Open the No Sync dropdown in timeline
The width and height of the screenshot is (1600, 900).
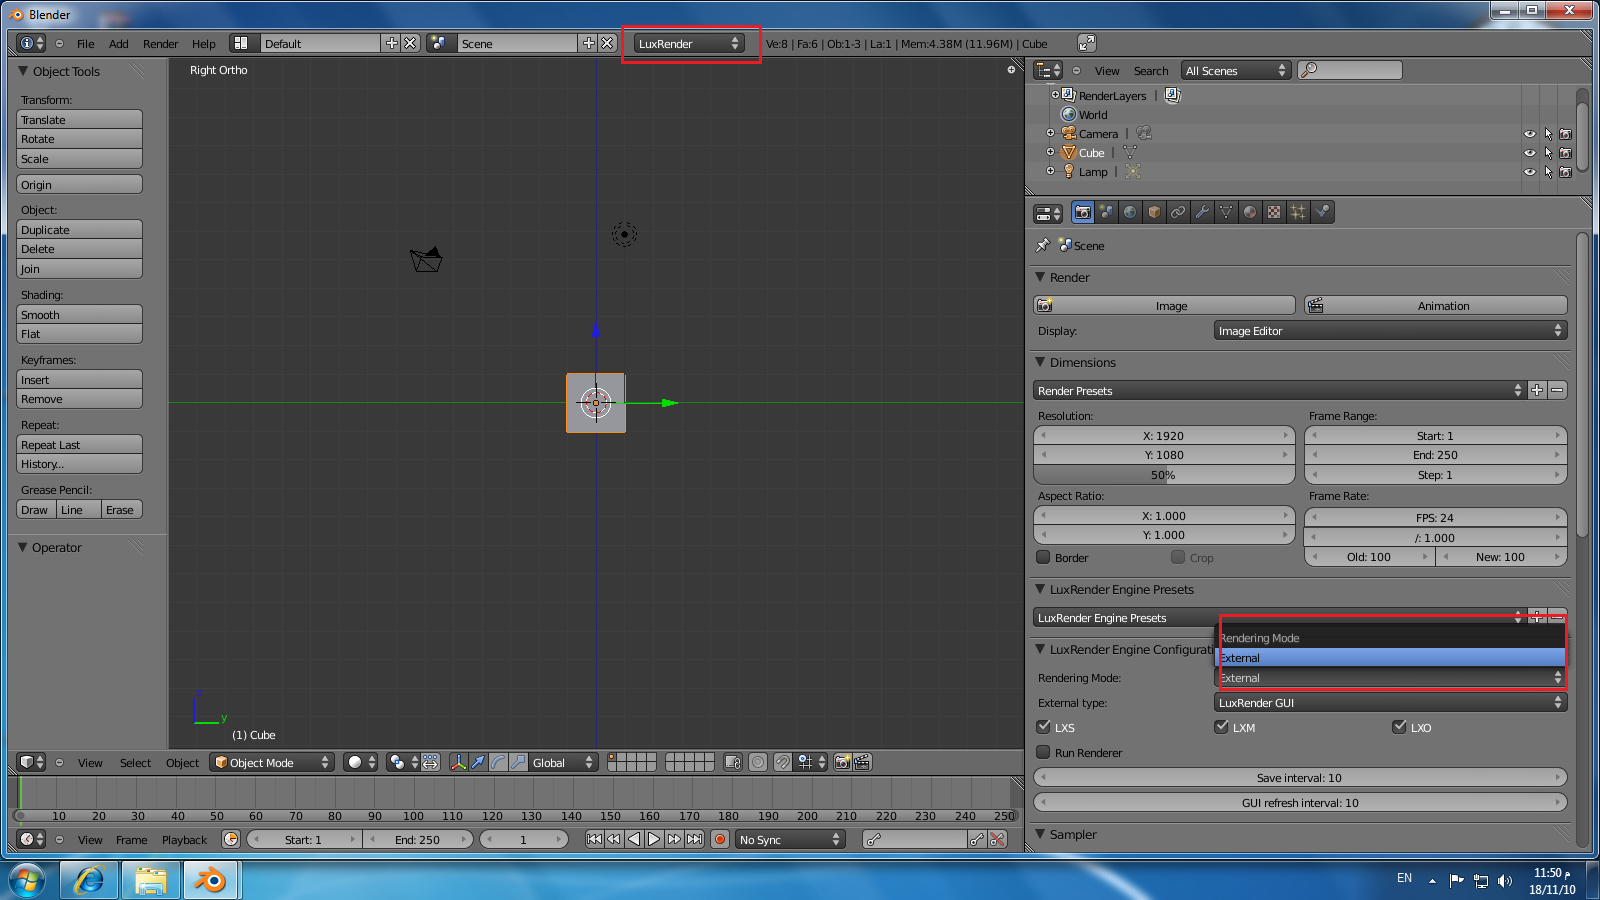790,839
